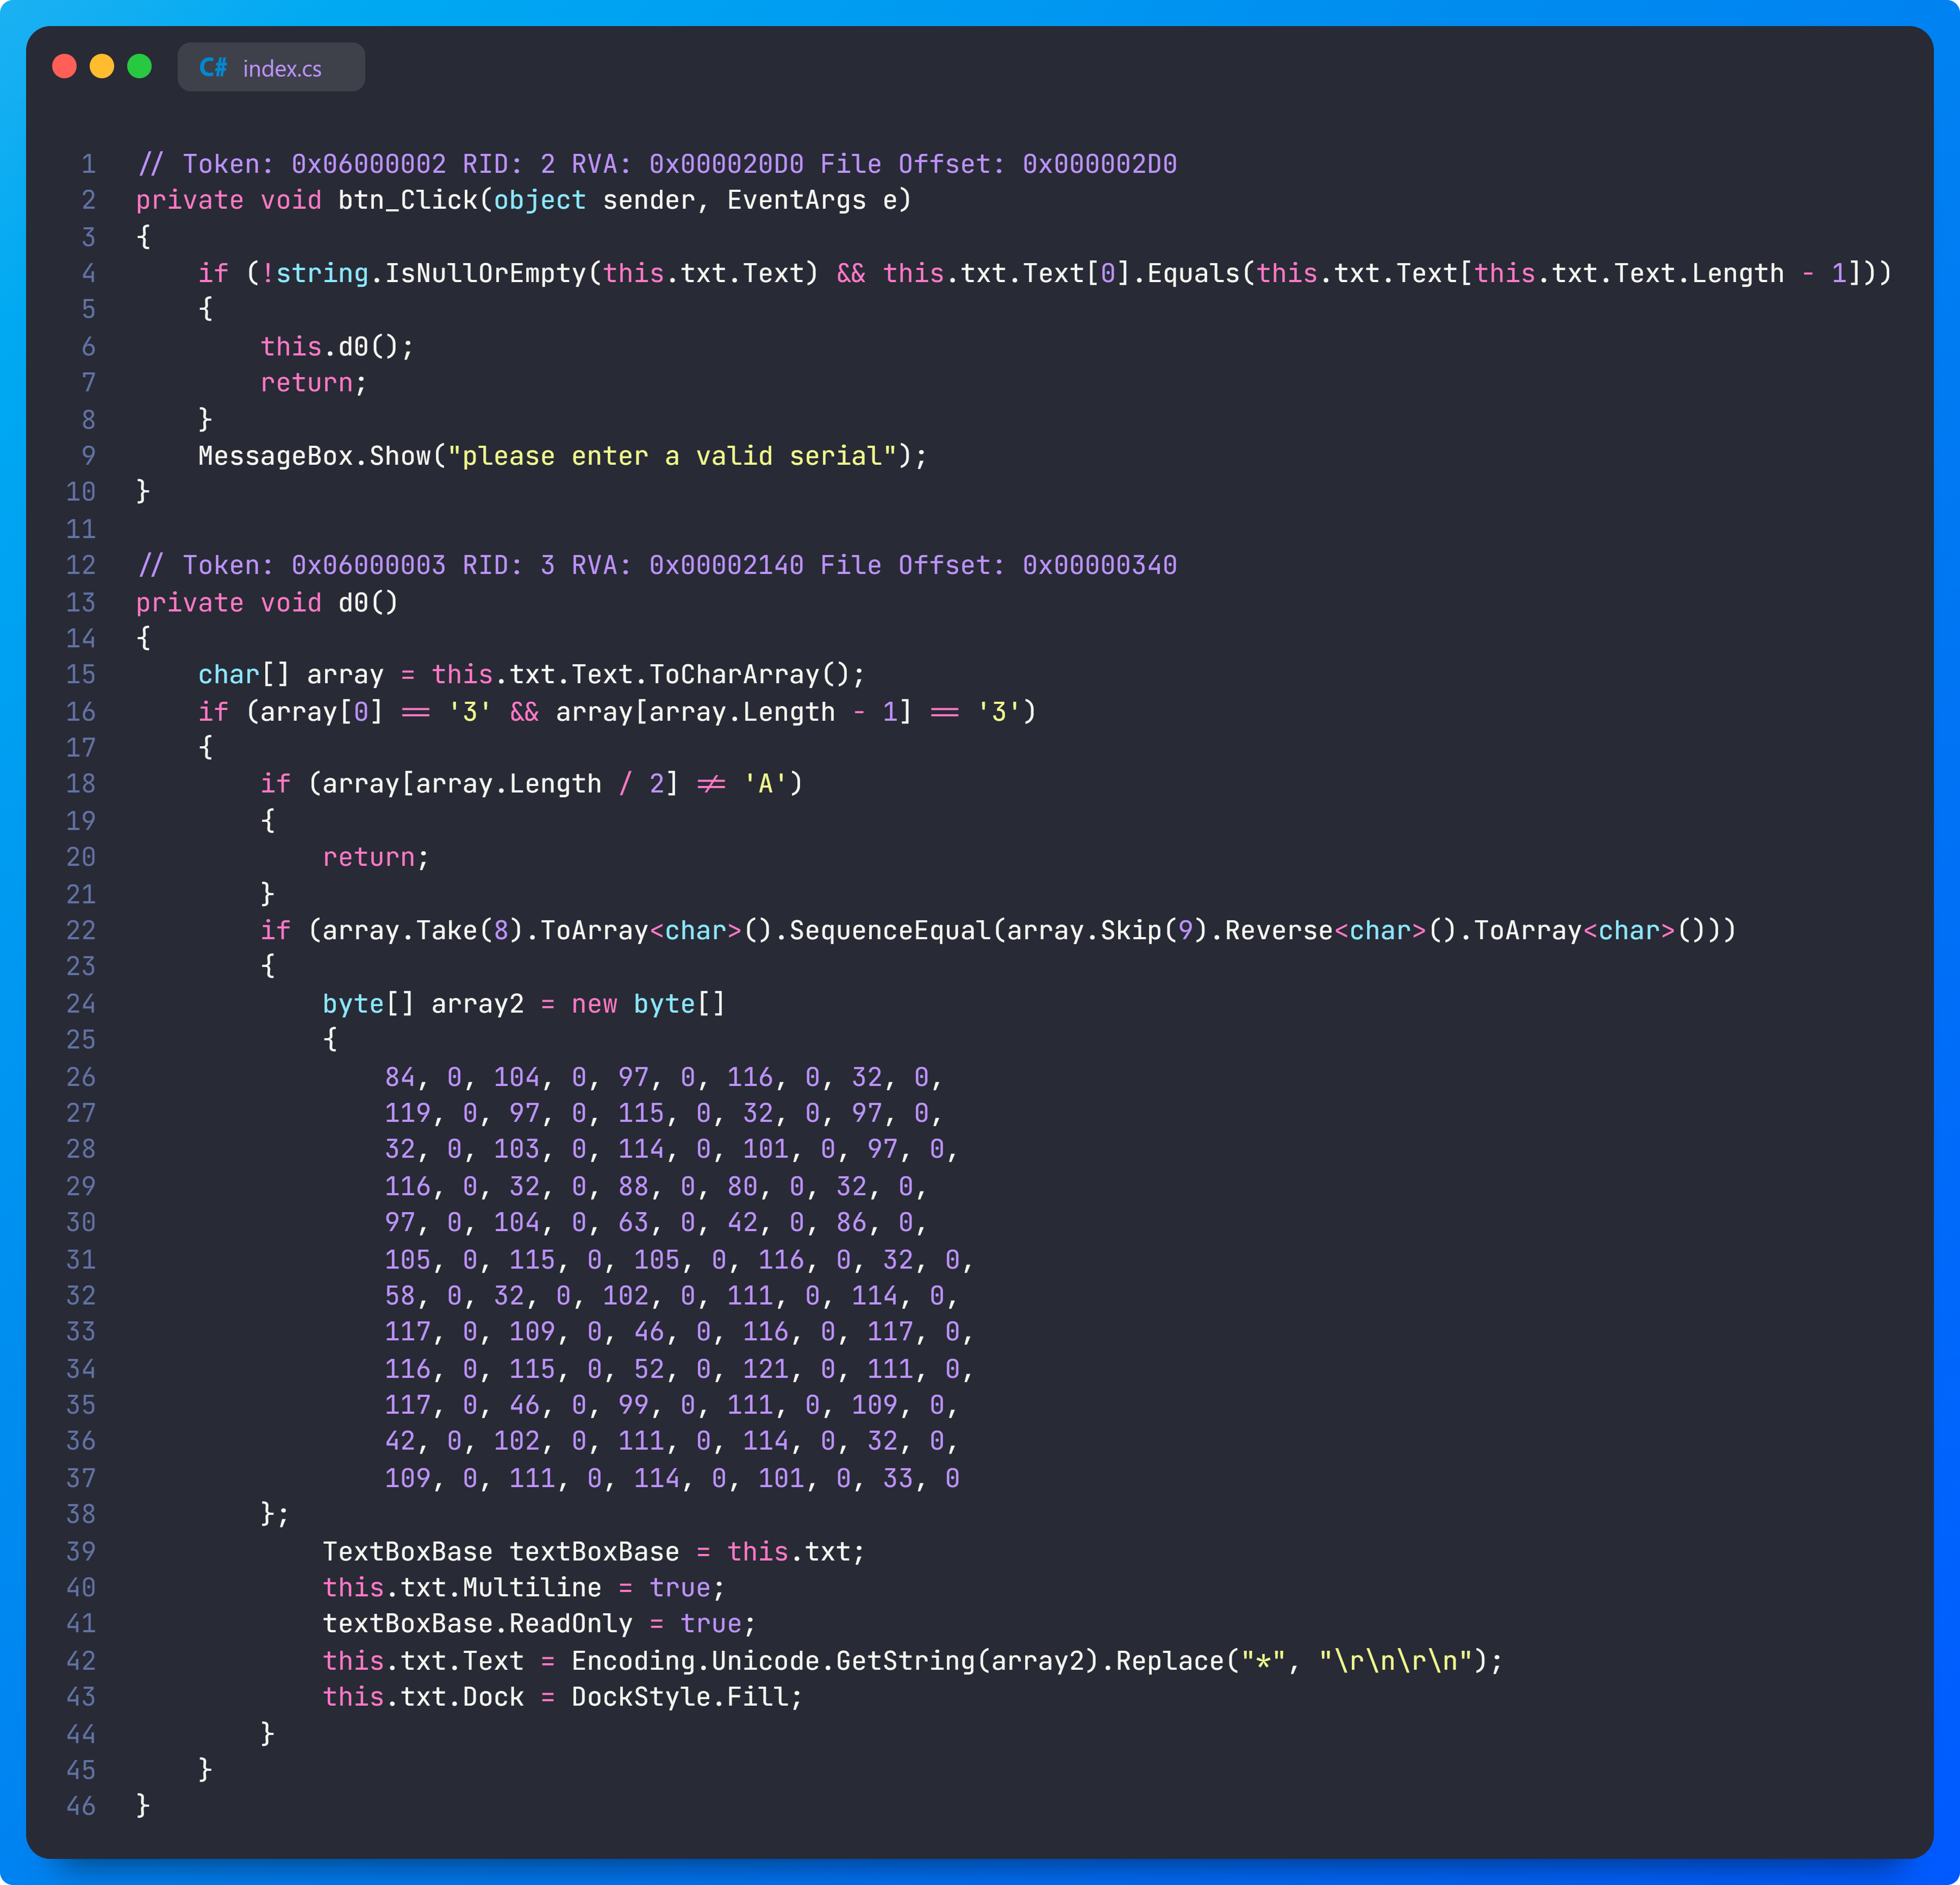This screenshot has width=1960, height=1885.
Task: Click the number 84 in byte array
Action: [x=399, y=1077]
